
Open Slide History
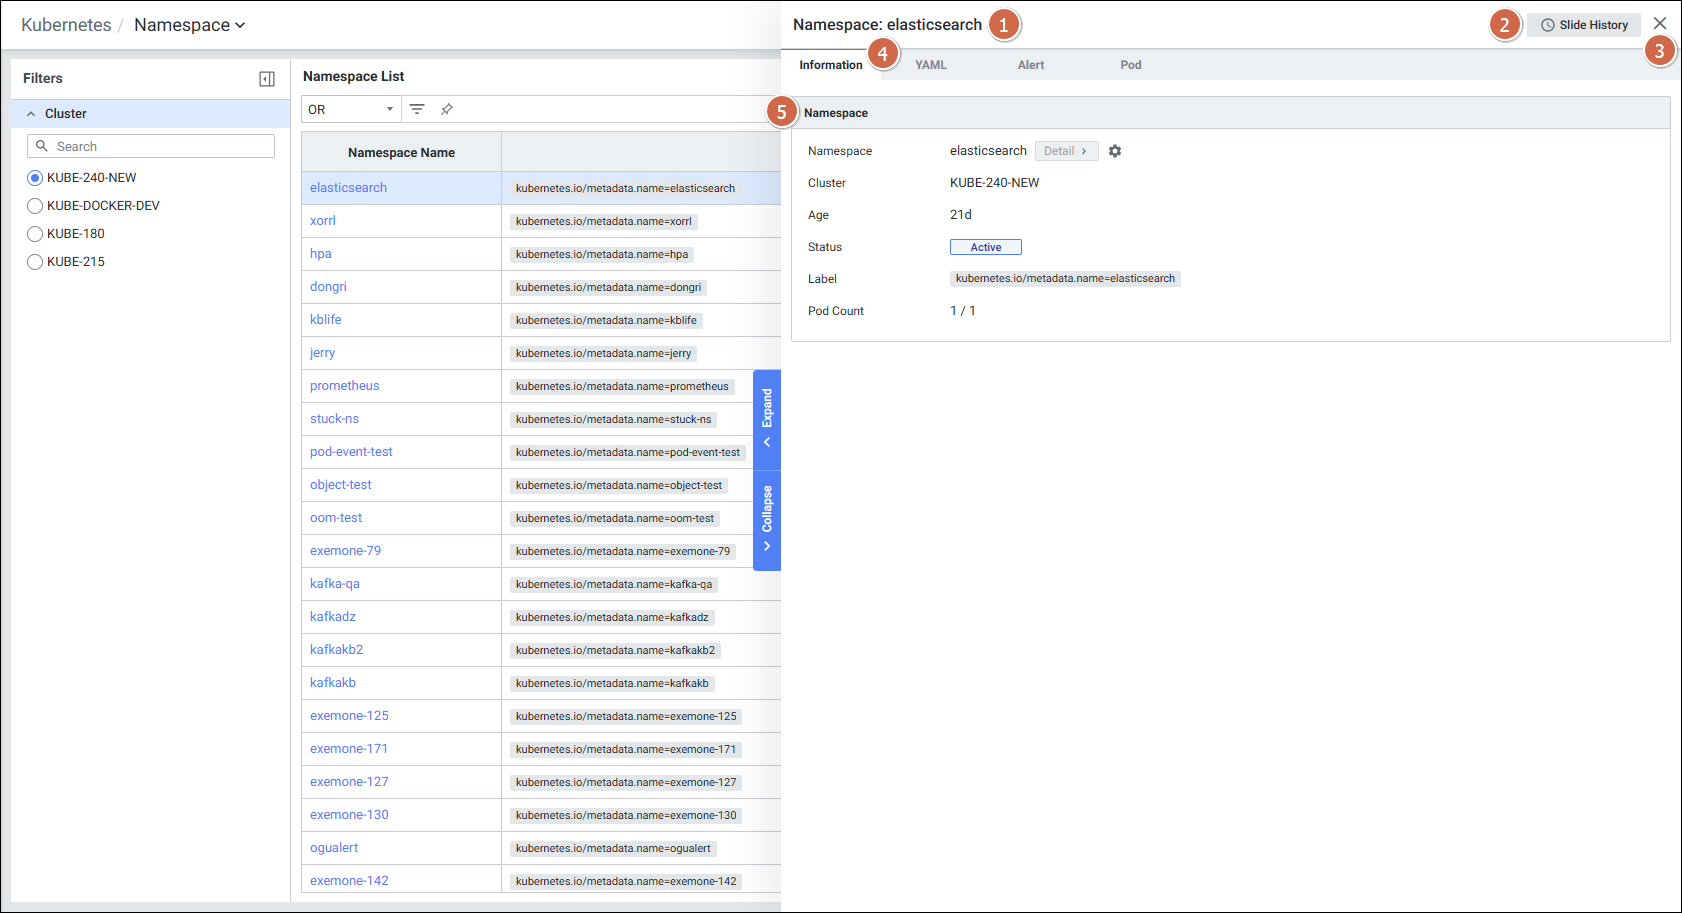click(x=1584, y=25)
